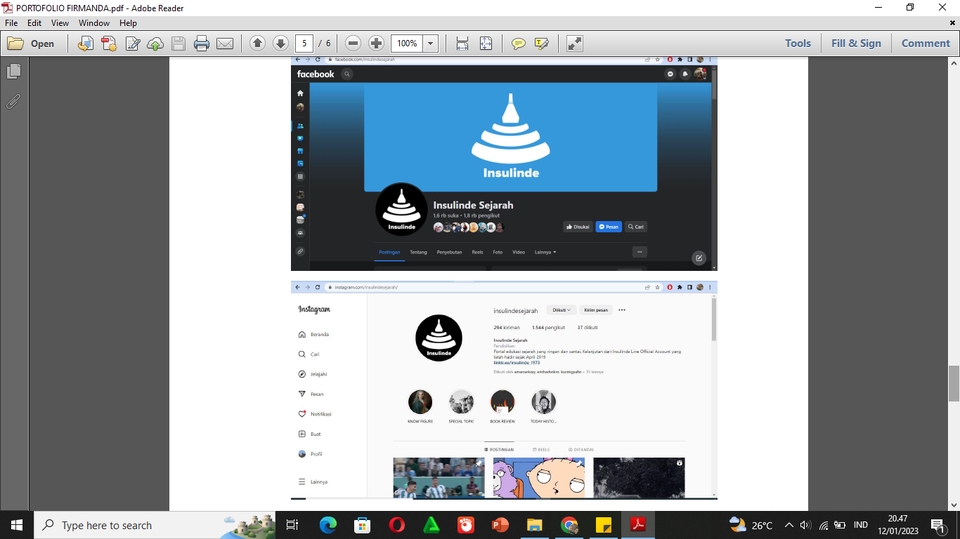
Task: Open the zoom level dropdown arrow
Action: coord(430,43)
